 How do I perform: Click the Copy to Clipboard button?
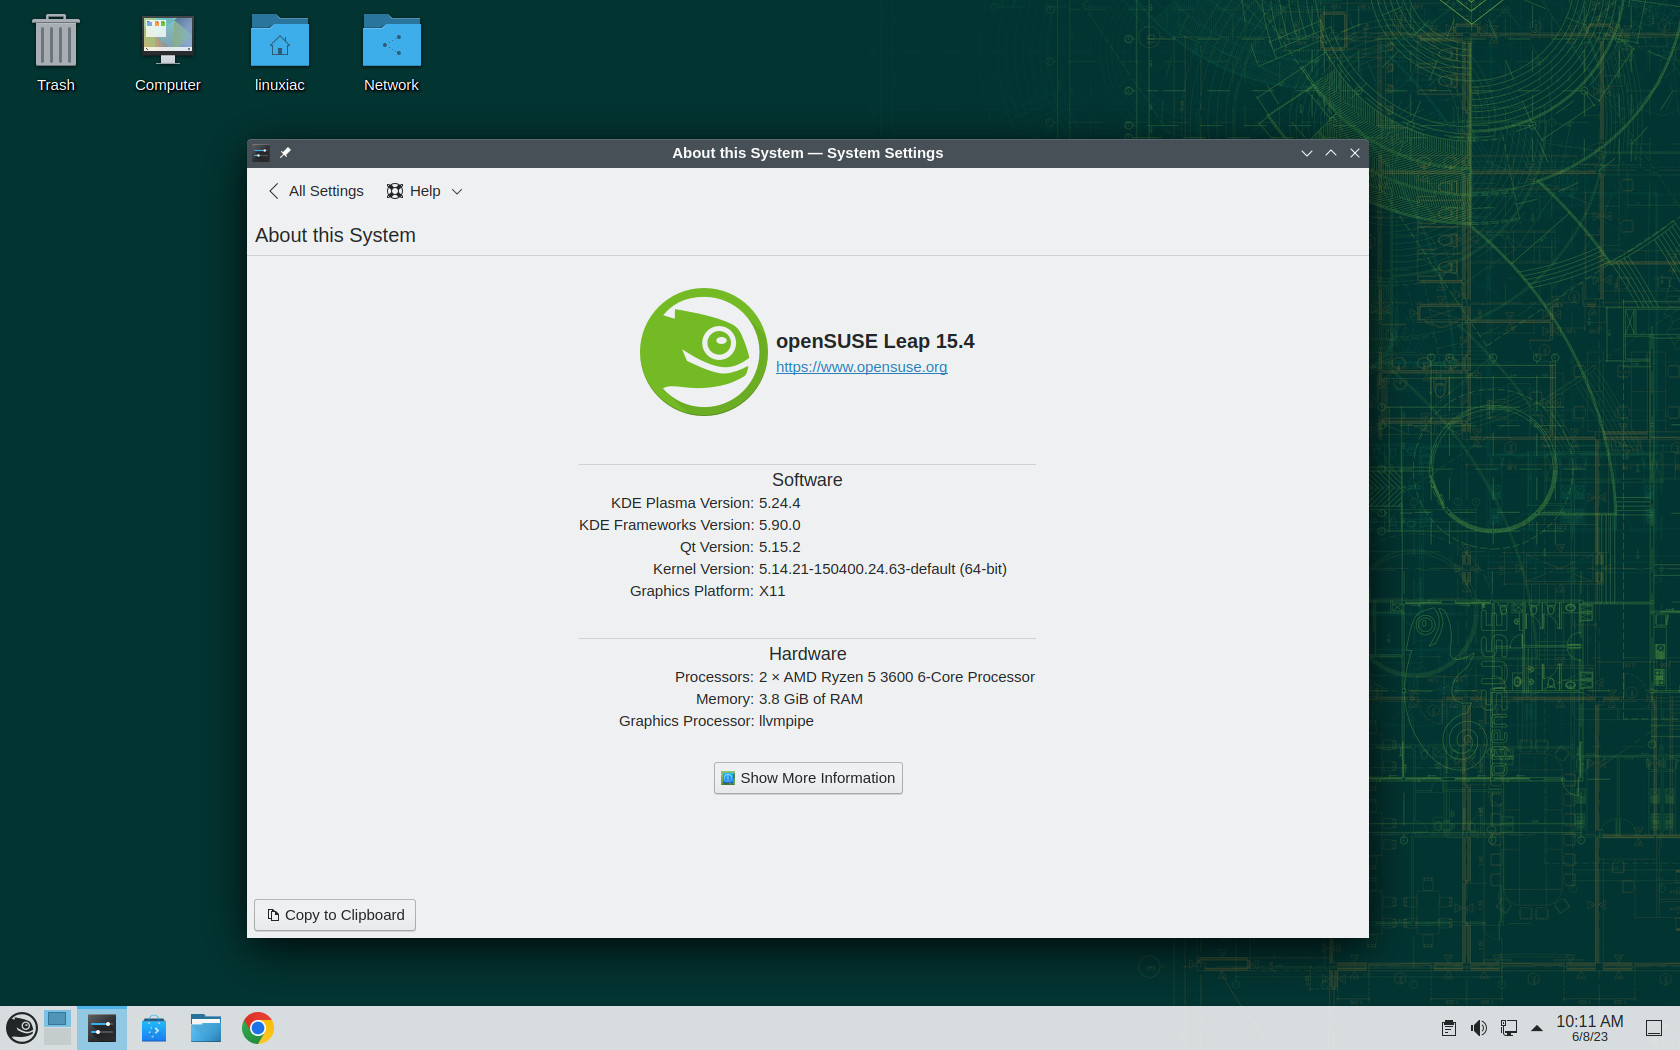pyautogui.click(x=335, y=915)
